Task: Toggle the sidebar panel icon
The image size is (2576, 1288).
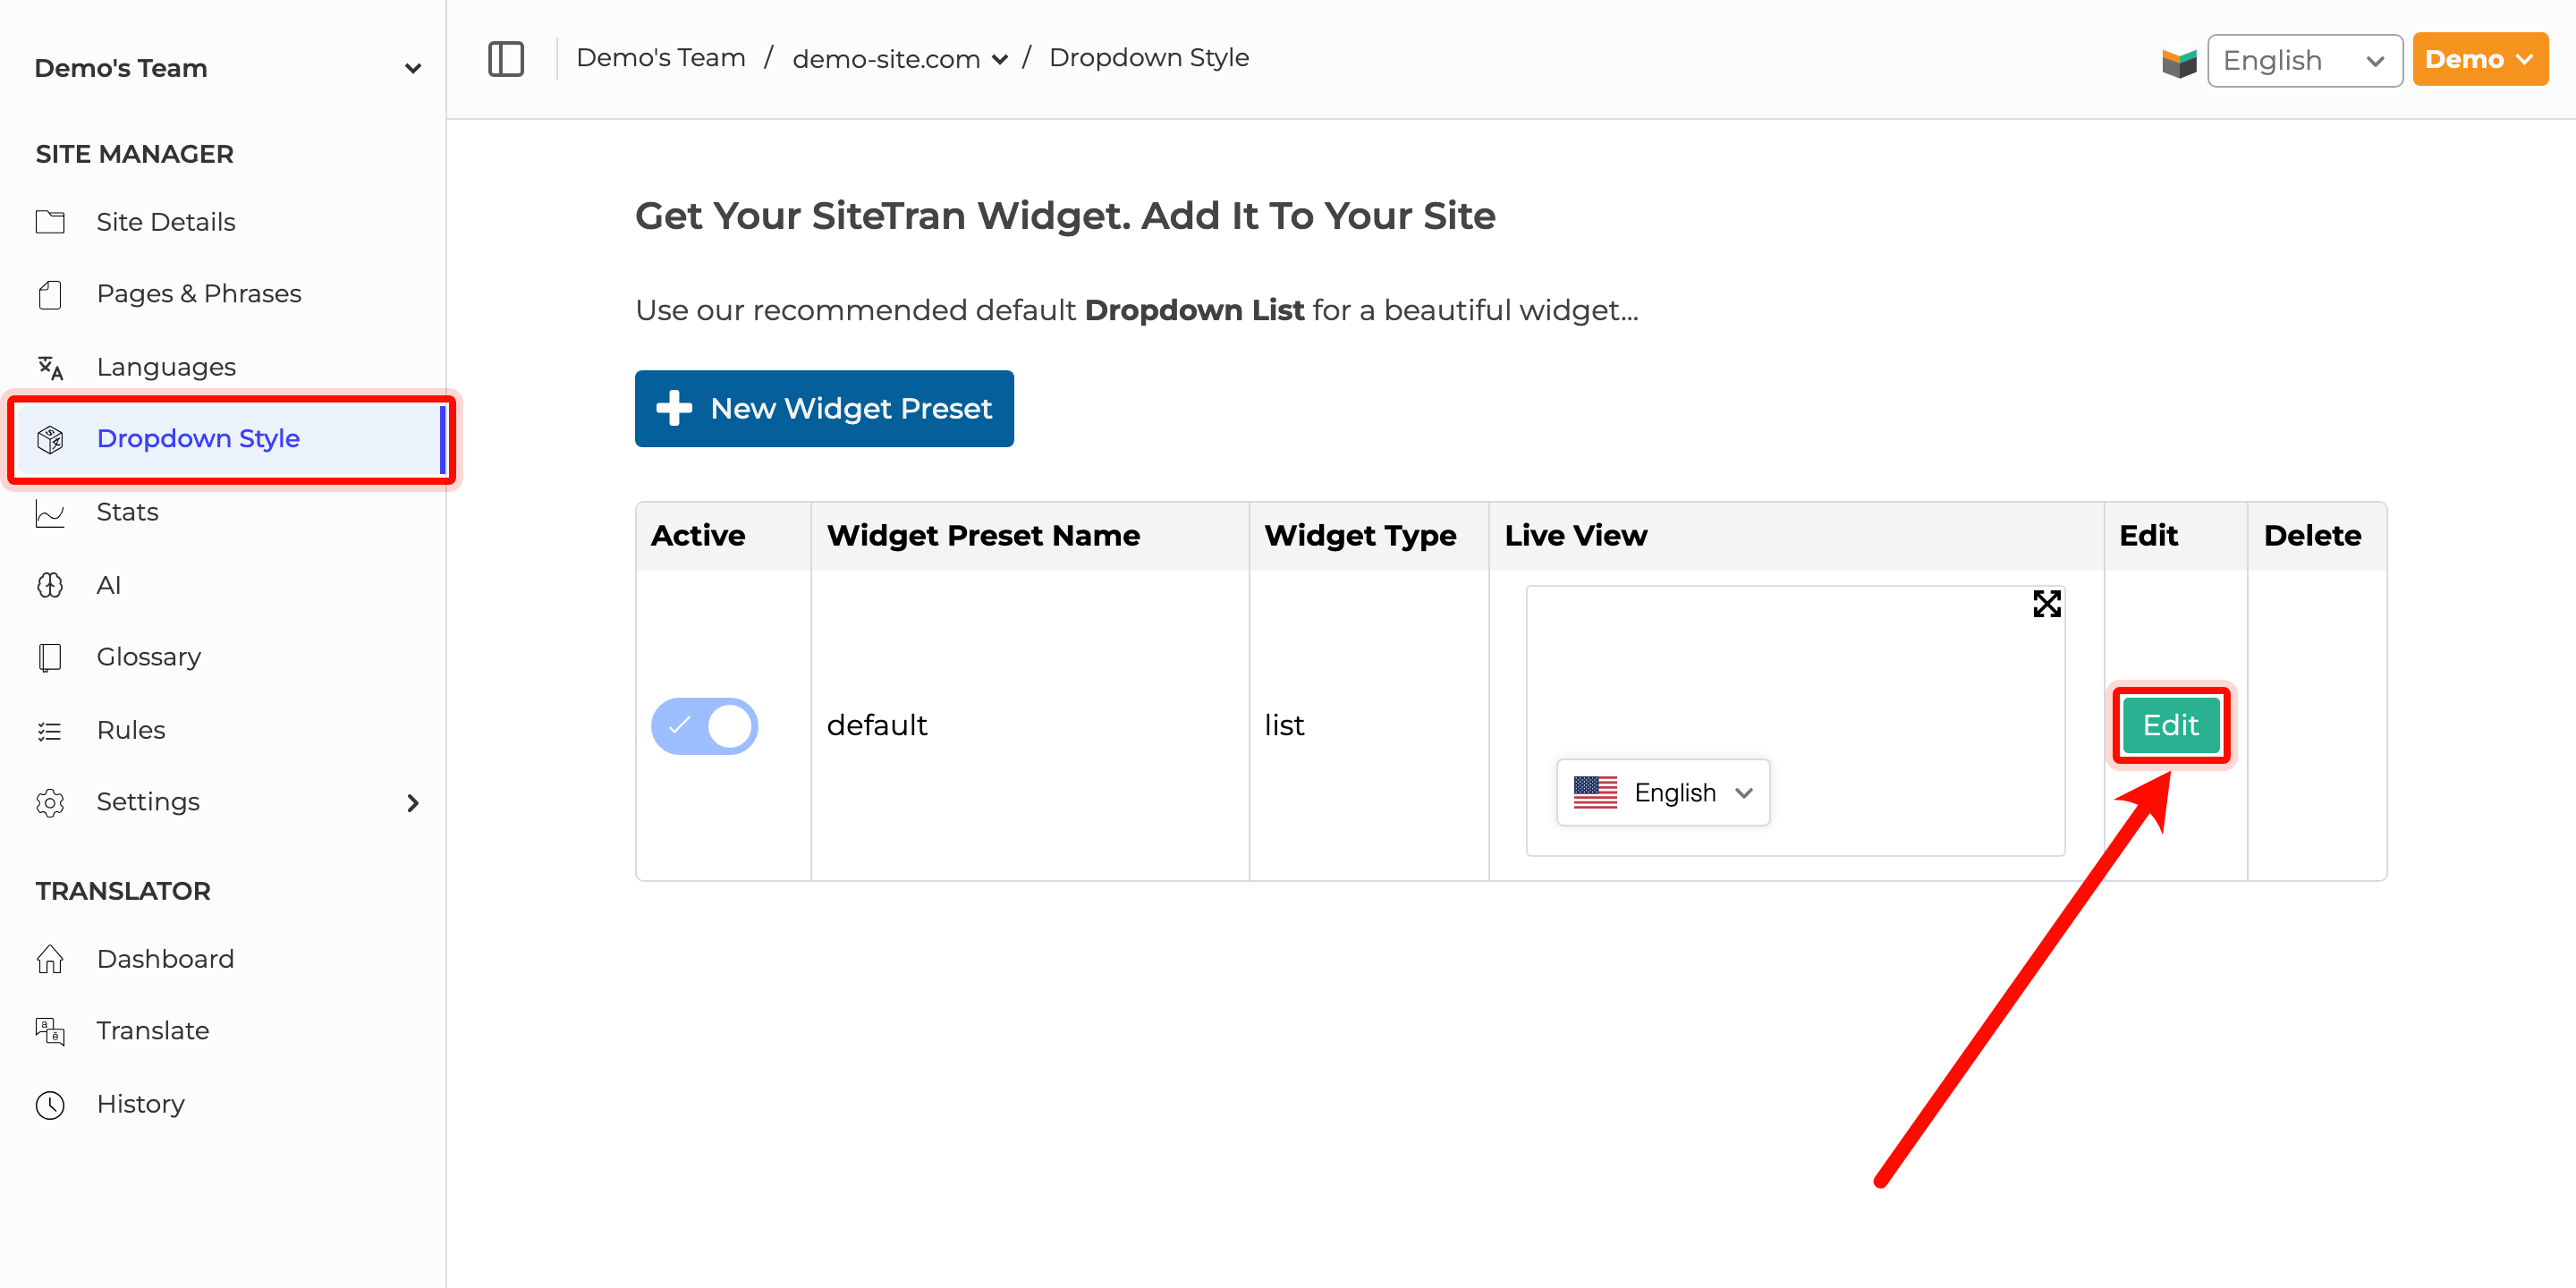Action: coord(506,59)
